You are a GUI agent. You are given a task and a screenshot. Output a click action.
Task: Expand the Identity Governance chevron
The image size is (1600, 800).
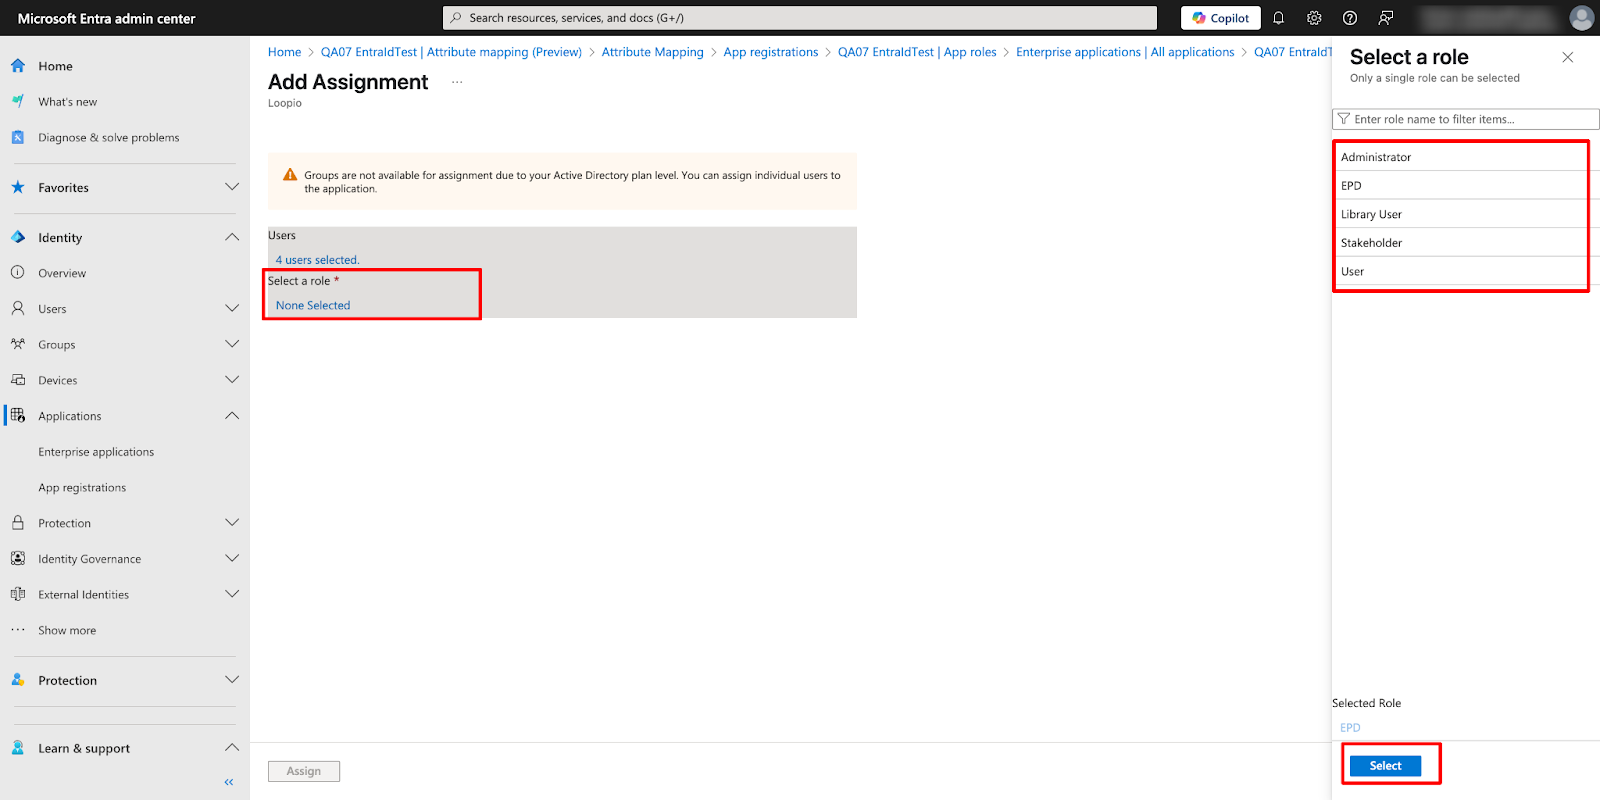(232, 559)
